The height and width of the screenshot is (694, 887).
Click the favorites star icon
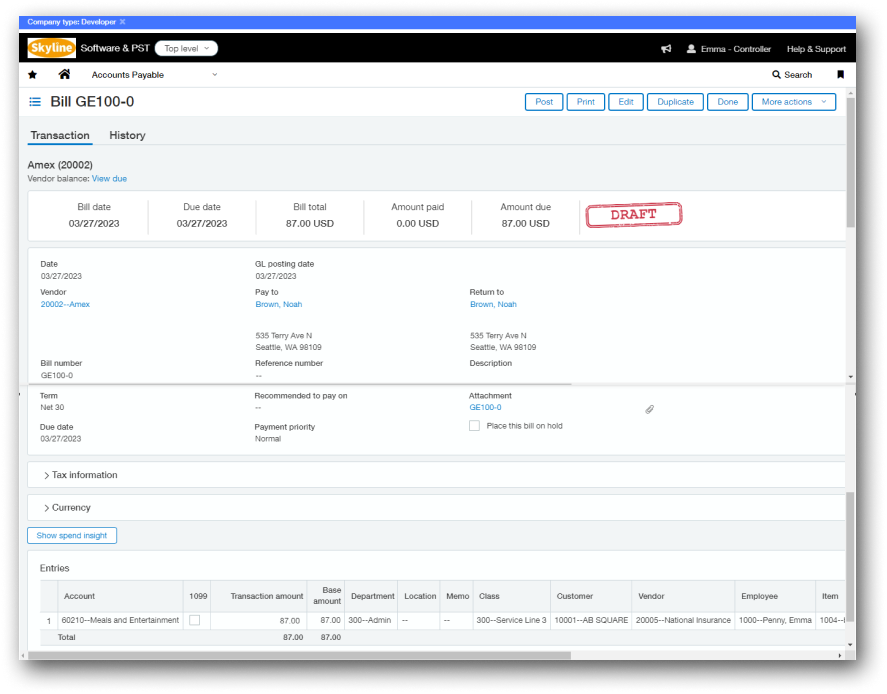click(x=33, y=75)
